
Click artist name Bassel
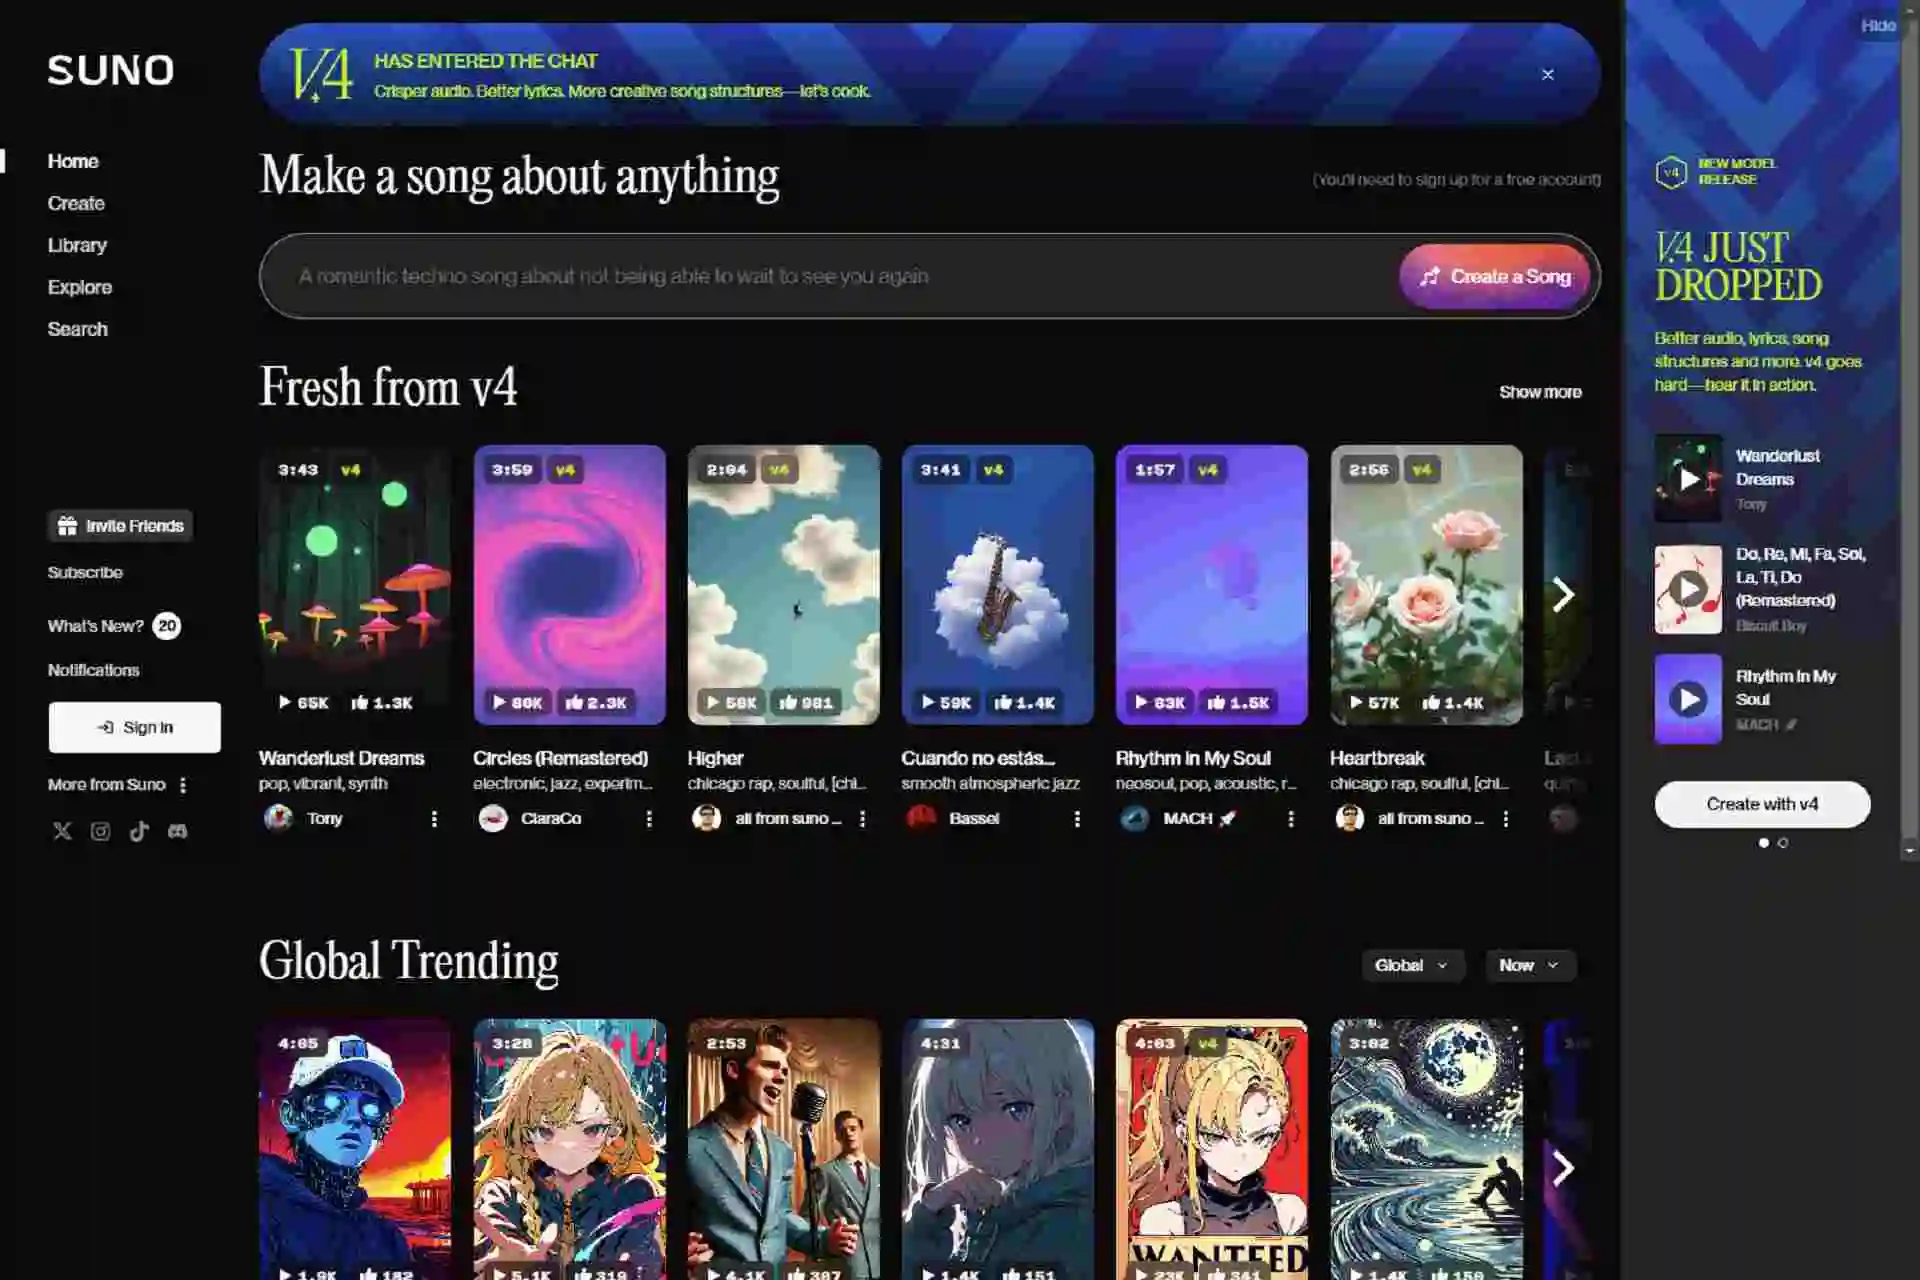[974, 818]
